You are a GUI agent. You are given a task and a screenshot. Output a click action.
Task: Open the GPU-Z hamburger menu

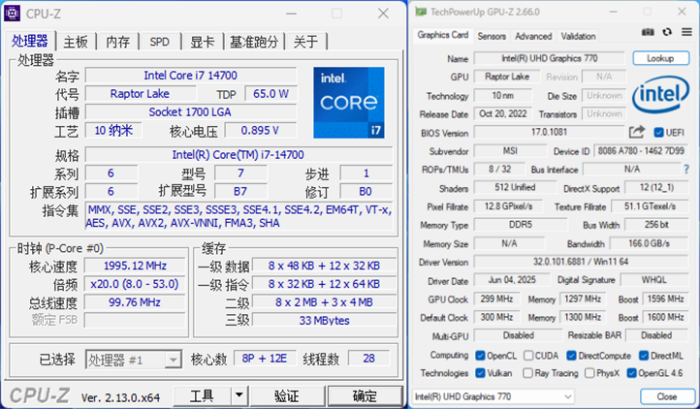pos(687,32)
